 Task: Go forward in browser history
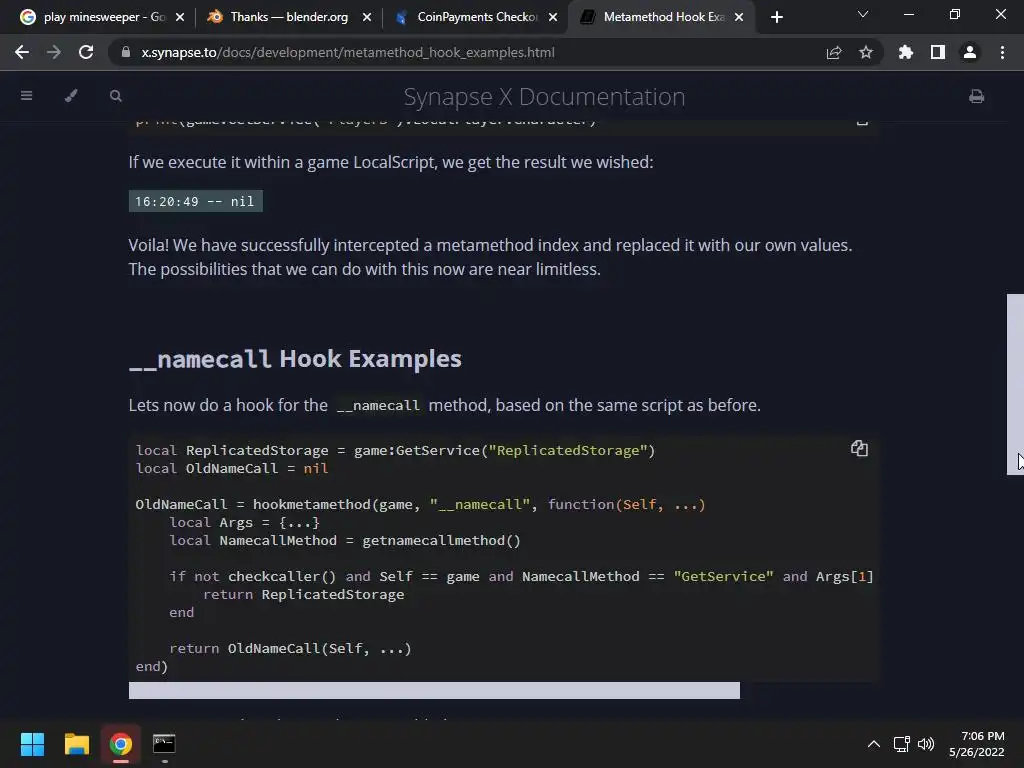pyautogui.click(x=54, y=52)
